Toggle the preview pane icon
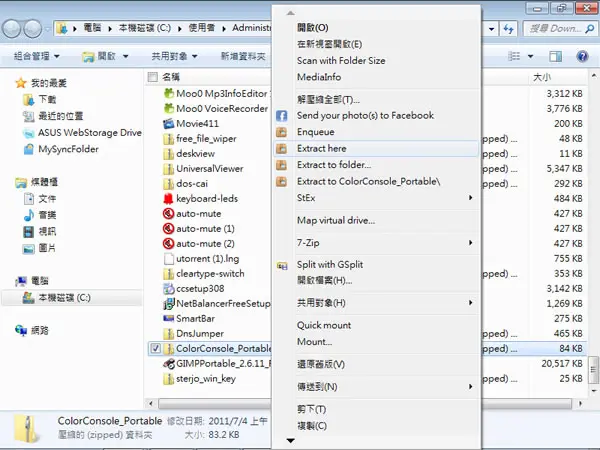Image resolution: width=600 pixels, height=450 pixels. [x=555, y=57]
